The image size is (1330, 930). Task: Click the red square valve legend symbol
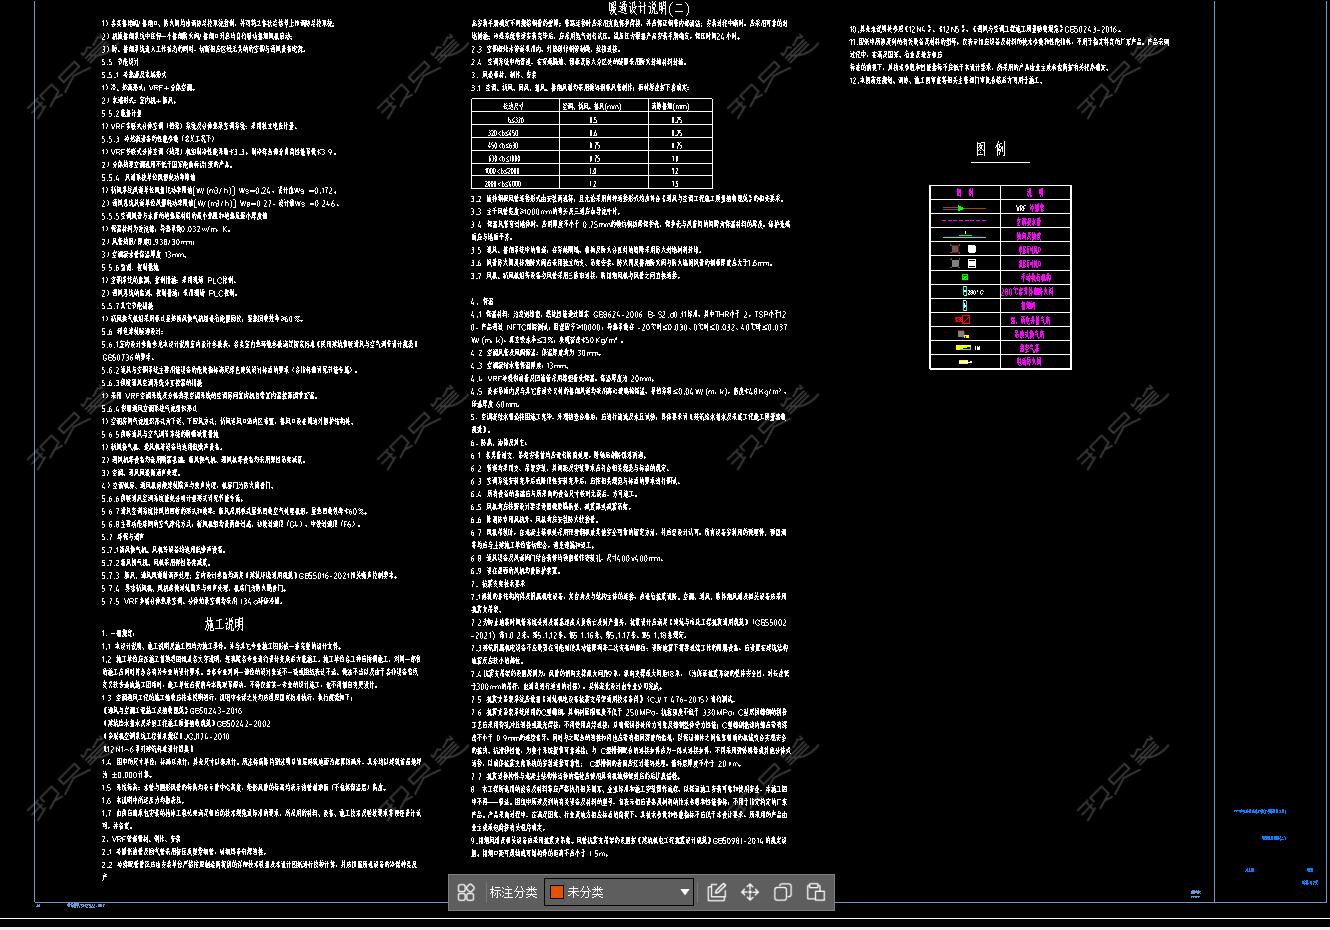(x=963, y=320)
